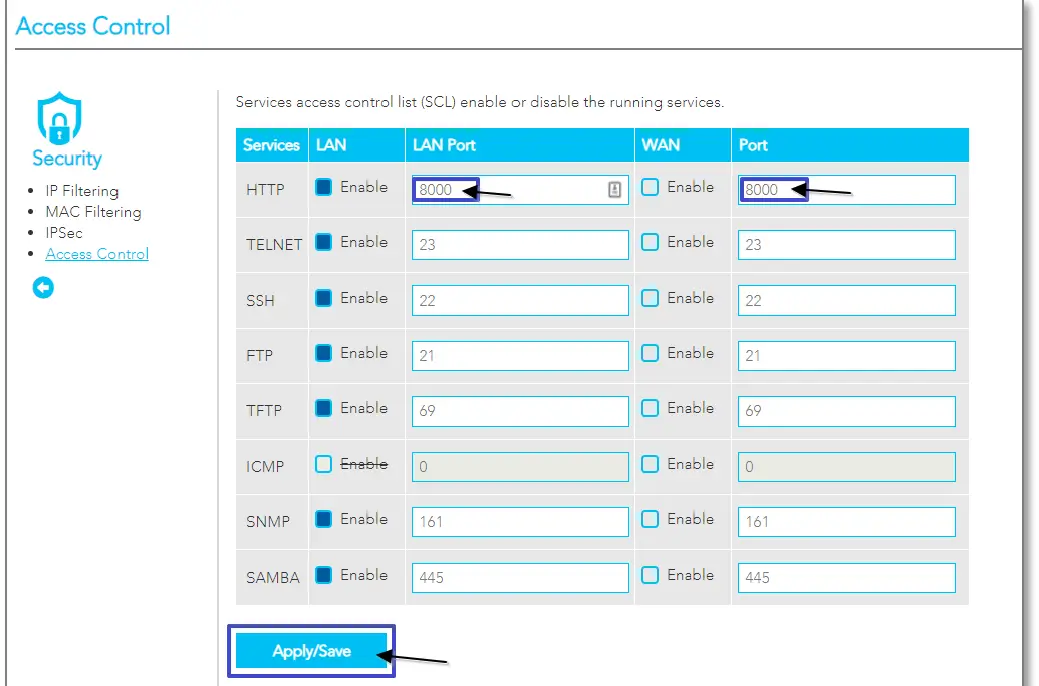Screen dimensions: 1039x686
Task: Toggle HTTP LAN Enable checkbox
Action: click(323, 187)
